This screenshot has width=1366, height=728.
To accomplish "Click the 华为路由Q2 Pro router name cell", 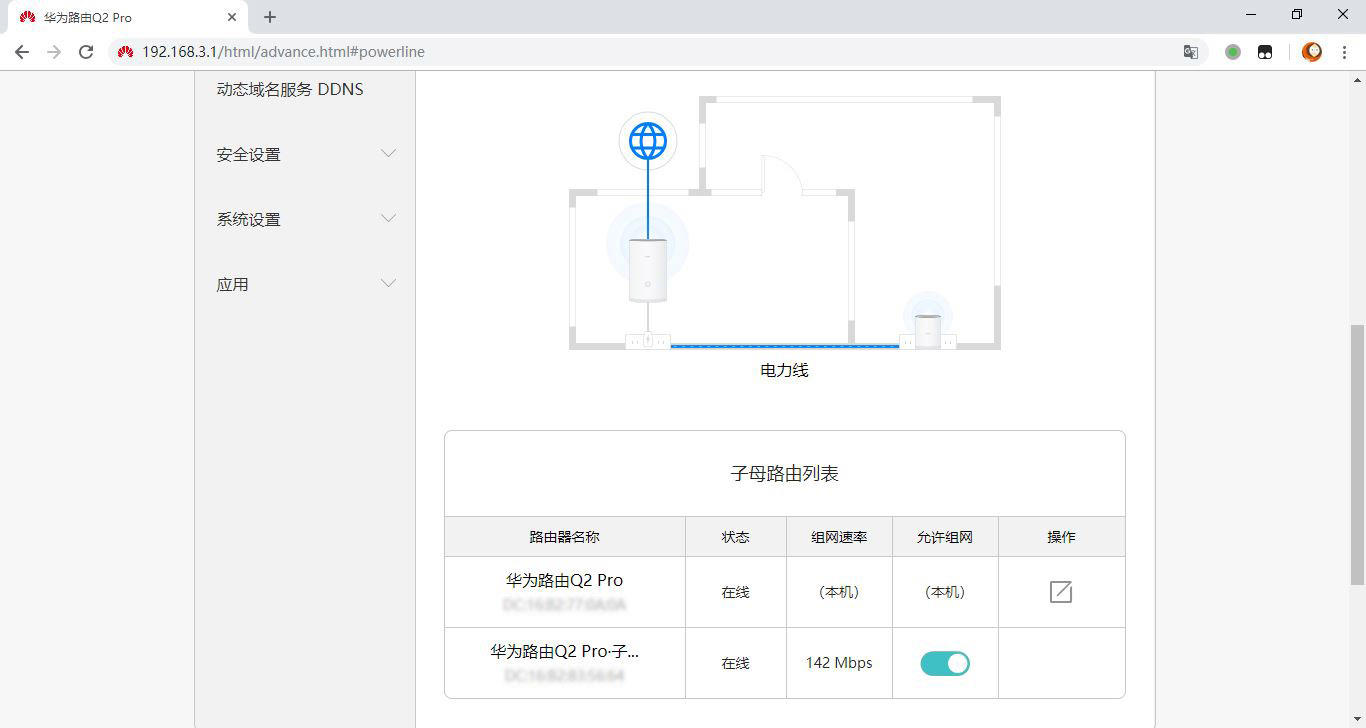I will pyautogui.click(x=564, y=592).
